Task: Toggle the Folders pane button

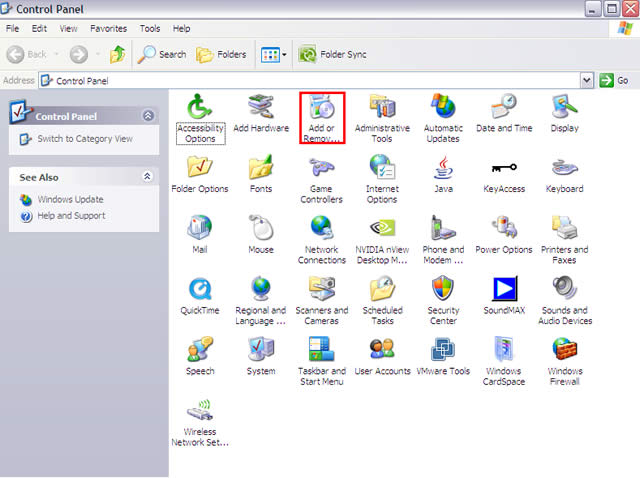Action: click(221, 54)
